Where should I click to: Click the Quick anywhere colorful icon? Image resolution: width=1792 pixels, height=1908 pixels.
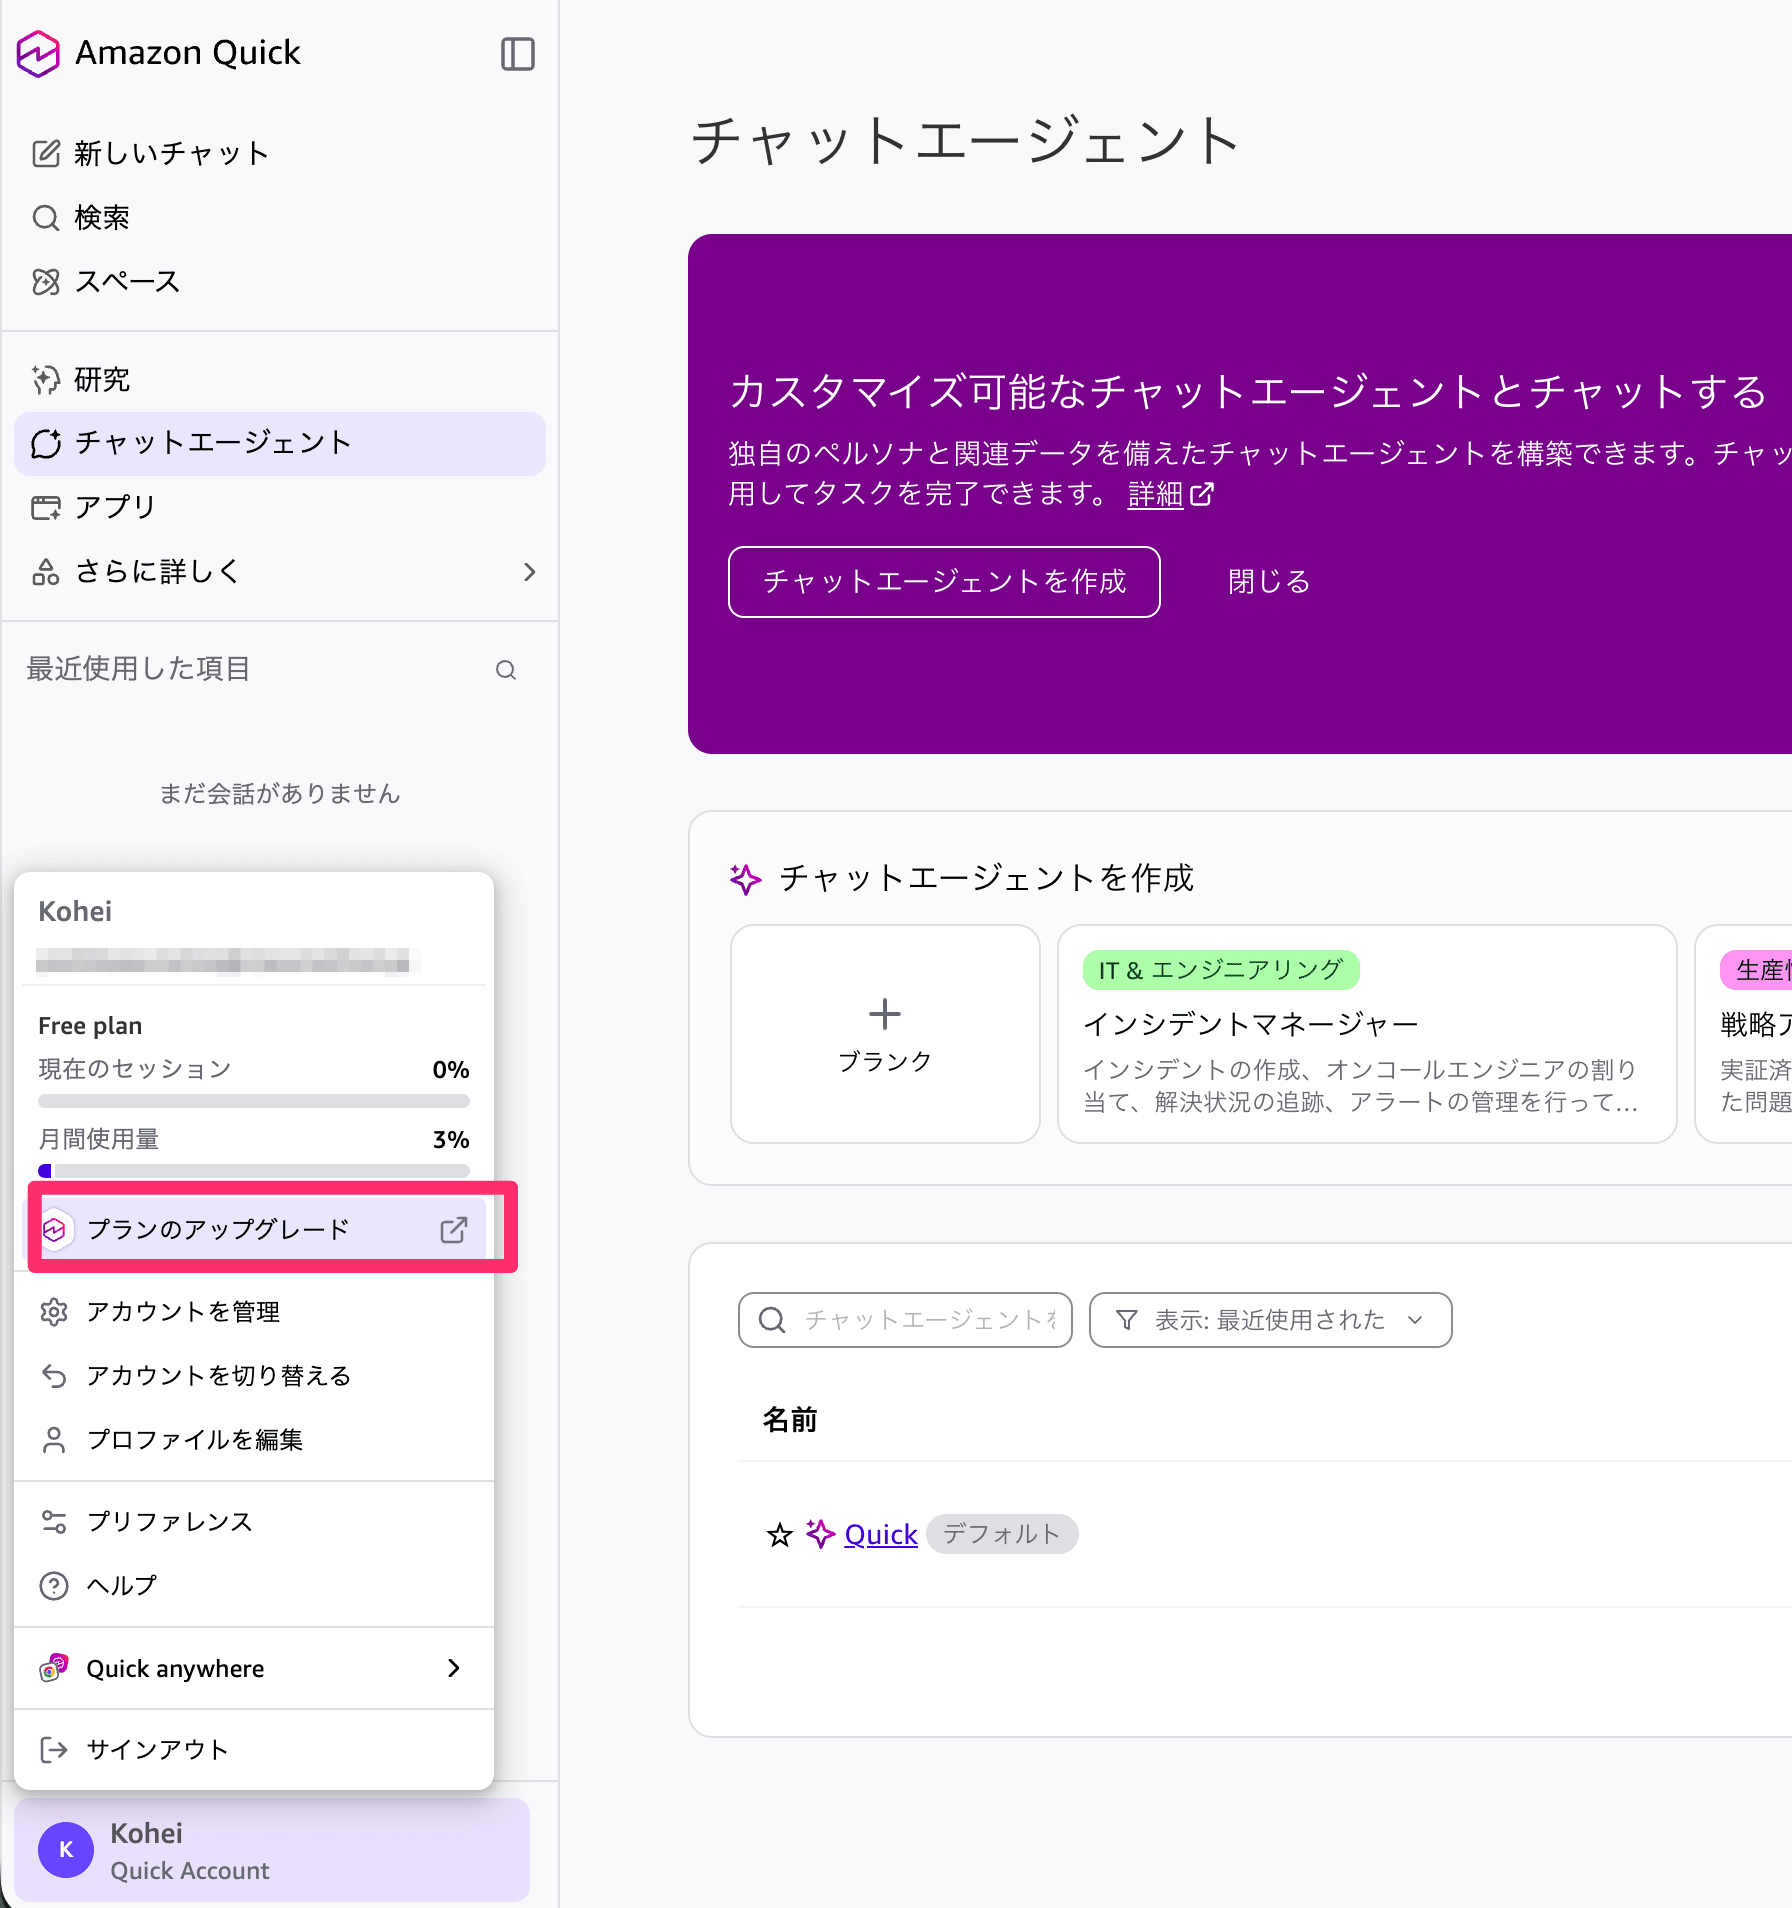pyautogui.click(x=54, y=1668)
